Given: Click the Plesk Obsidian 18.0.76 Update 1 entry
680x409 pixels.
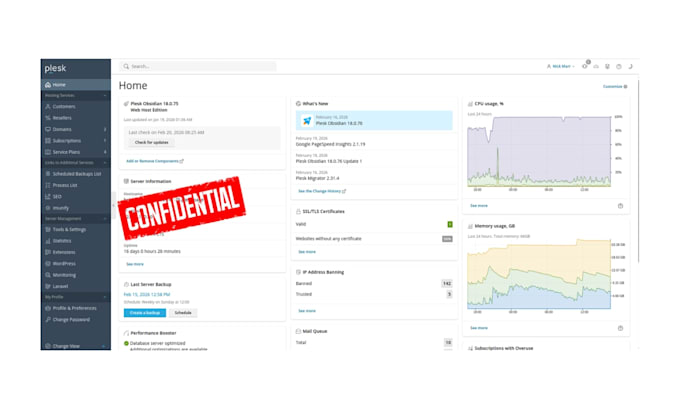Looking at the screenshot, I should tap(329, 161).
